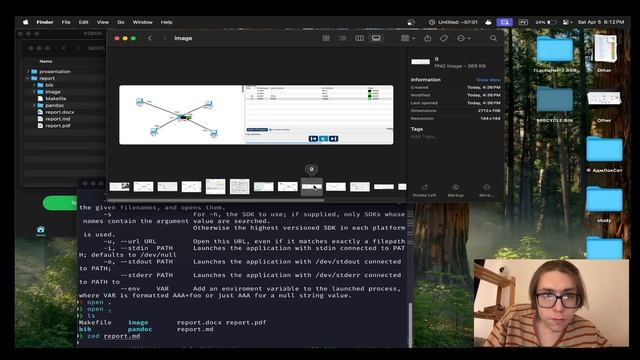Collapse the report folder
640x360 pixels.
(x=28, y=78)
